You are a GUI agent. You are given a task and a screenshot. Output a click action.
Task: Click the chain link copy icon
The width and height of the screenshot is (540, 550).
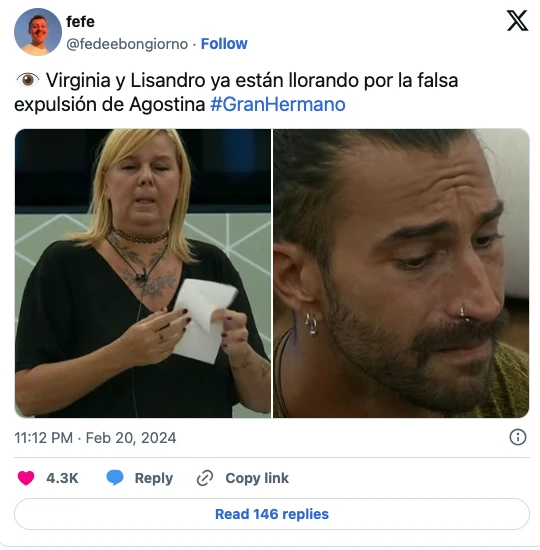[x=205, y=478]
